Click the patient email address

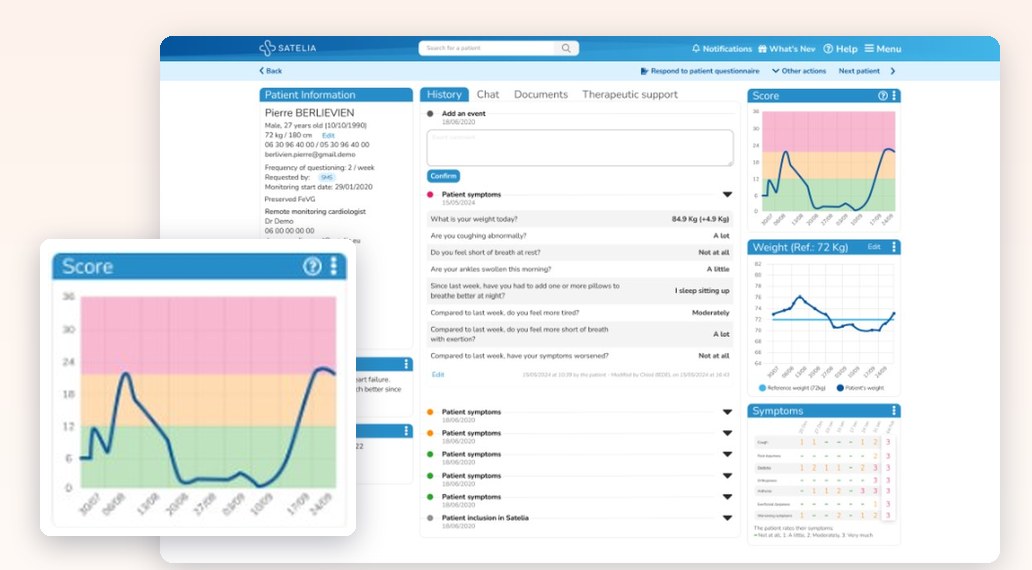pos(309,154)
